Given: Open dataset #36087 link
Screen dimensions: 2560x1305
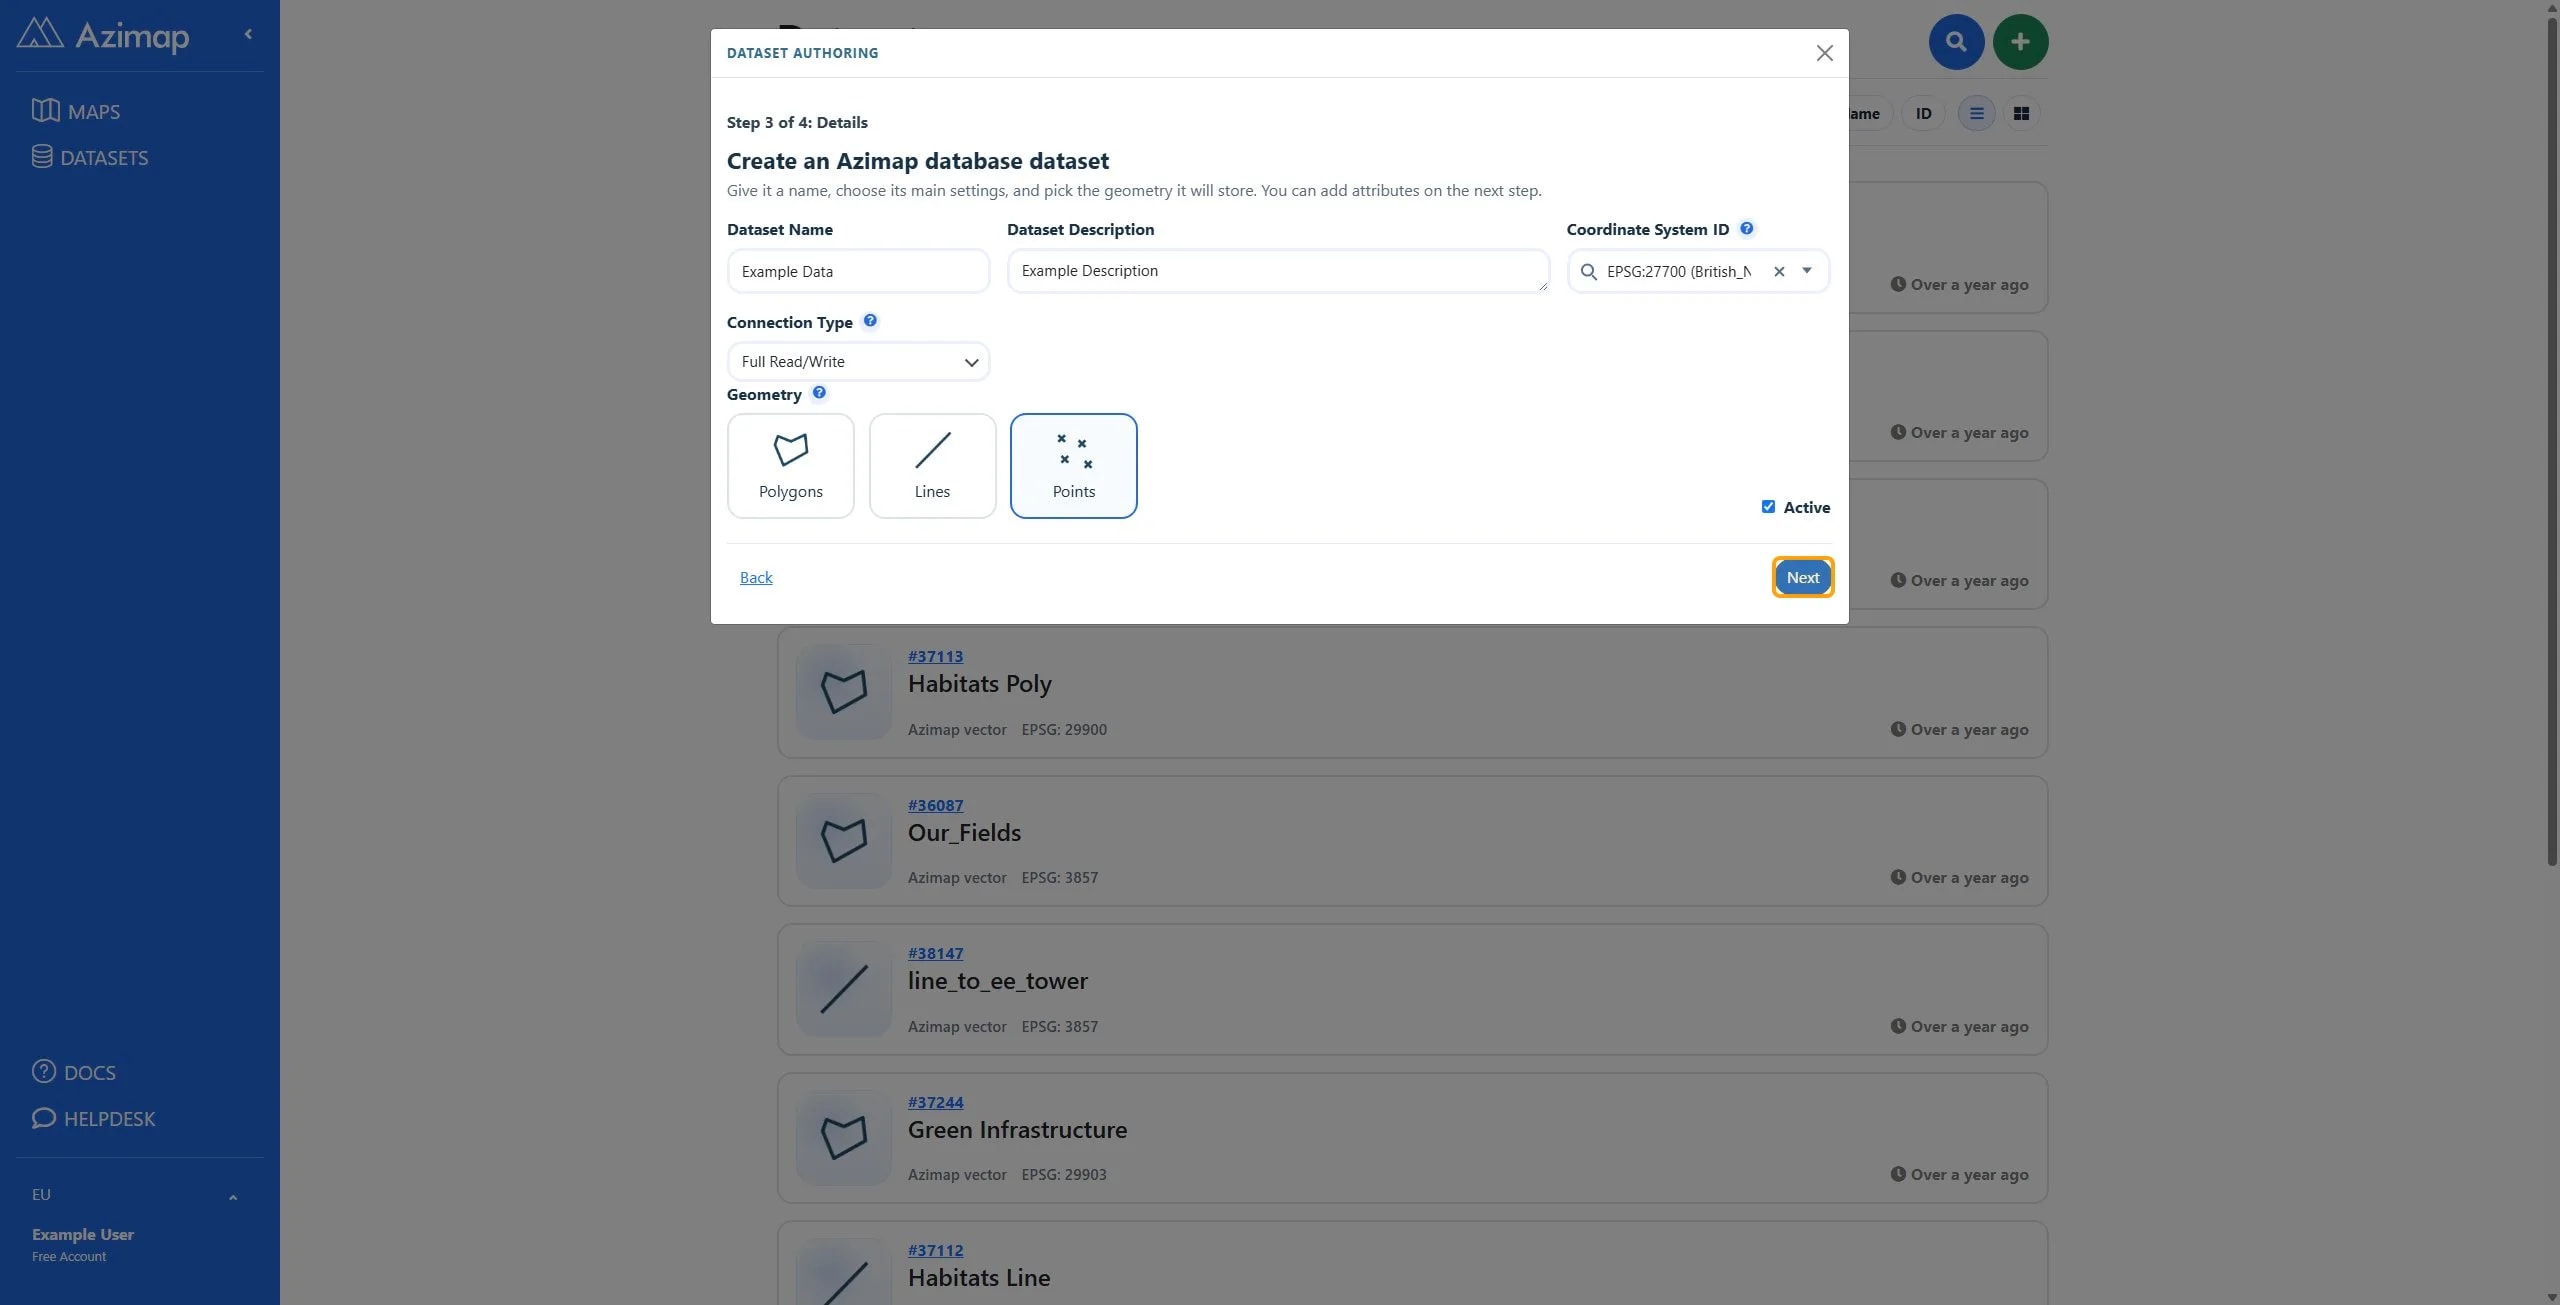Looking at the screenshot, I should coord(935,805).
